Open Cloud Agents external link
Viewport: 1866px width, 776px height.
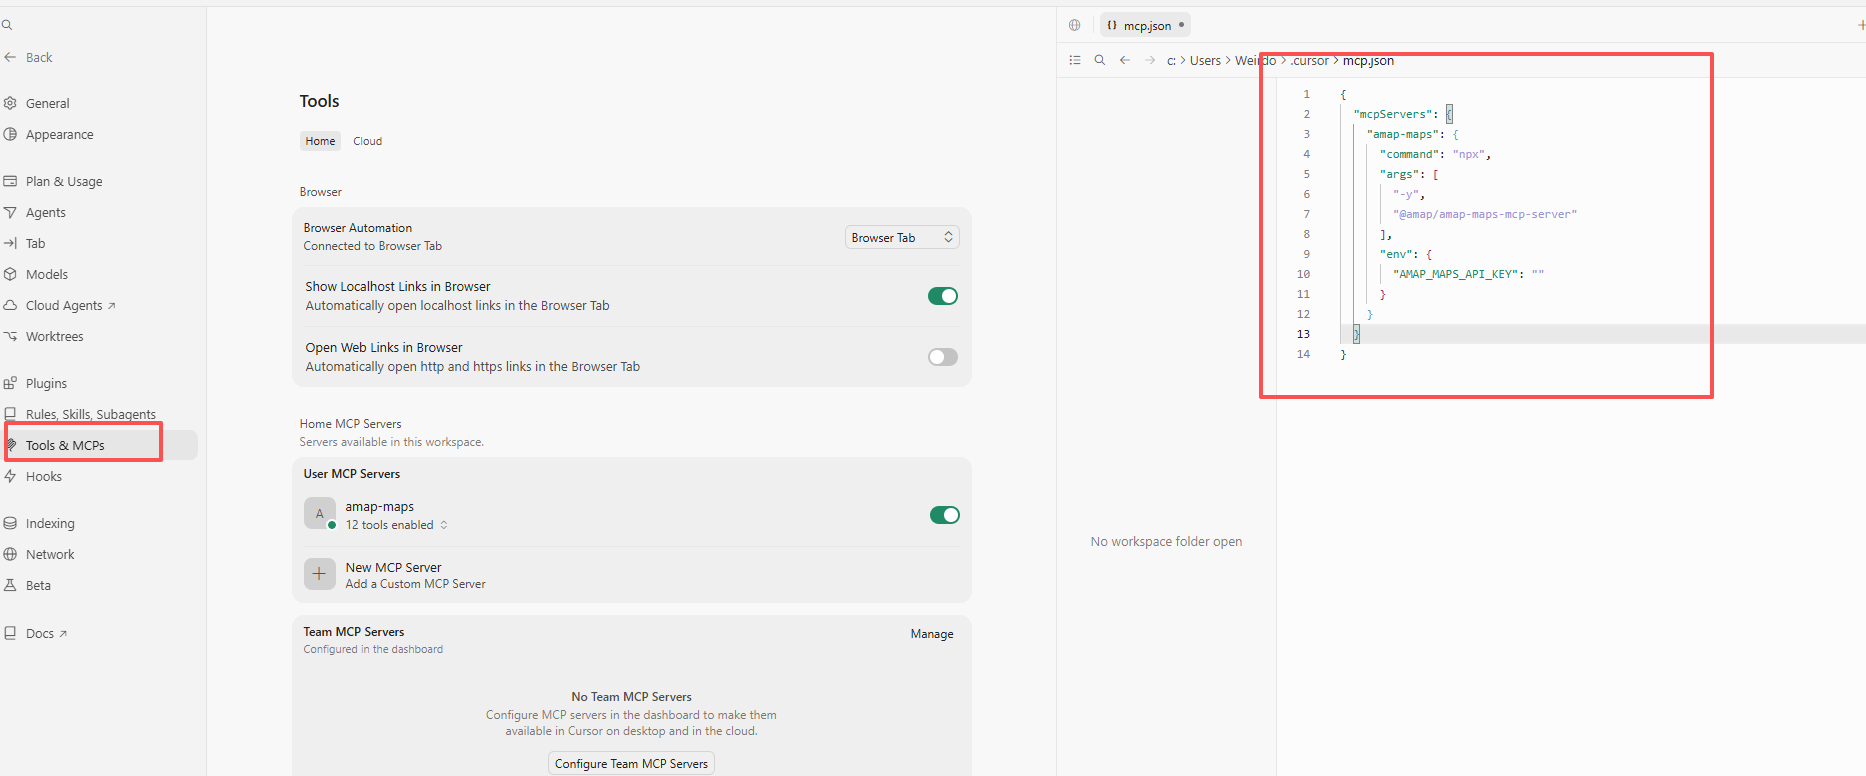click(70, 305)
